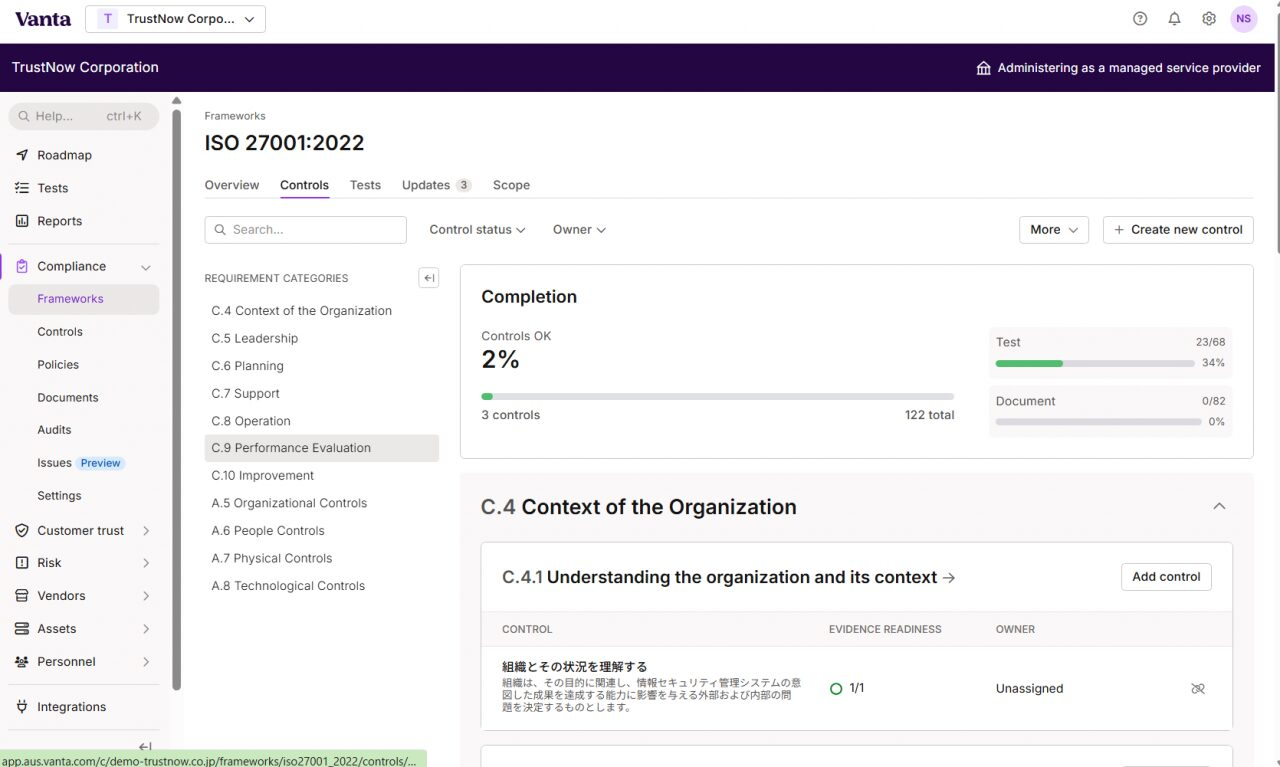This screenshot has height=767, width=1280.
Task: Collapse the left sidebar arrow icon
Action: (x=145, y=747)
